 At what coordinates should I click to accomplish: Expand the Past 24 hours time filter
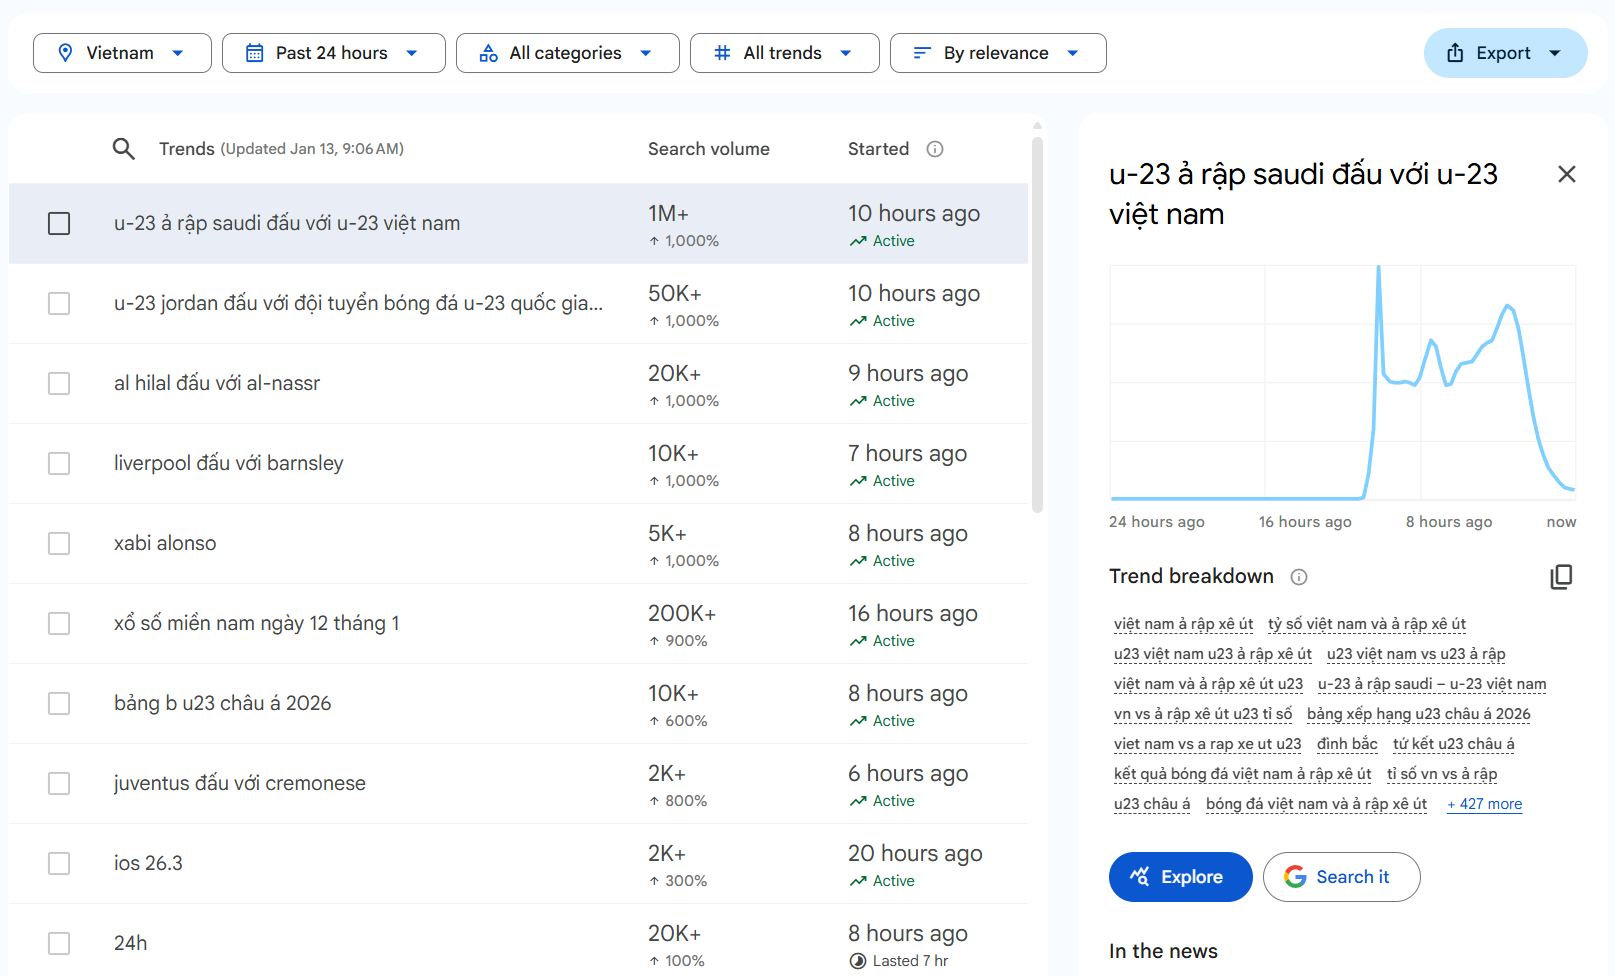point(333,53)
